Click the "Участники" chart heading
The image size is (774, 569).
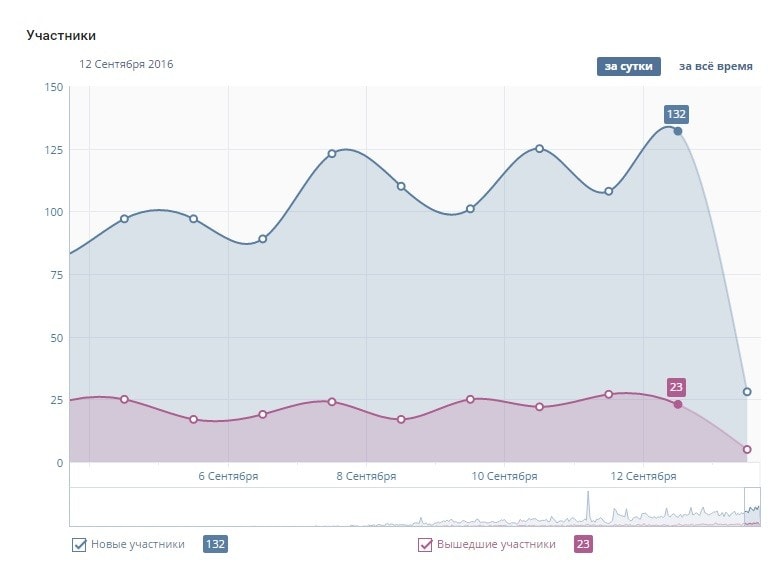[x=61, y=36]
